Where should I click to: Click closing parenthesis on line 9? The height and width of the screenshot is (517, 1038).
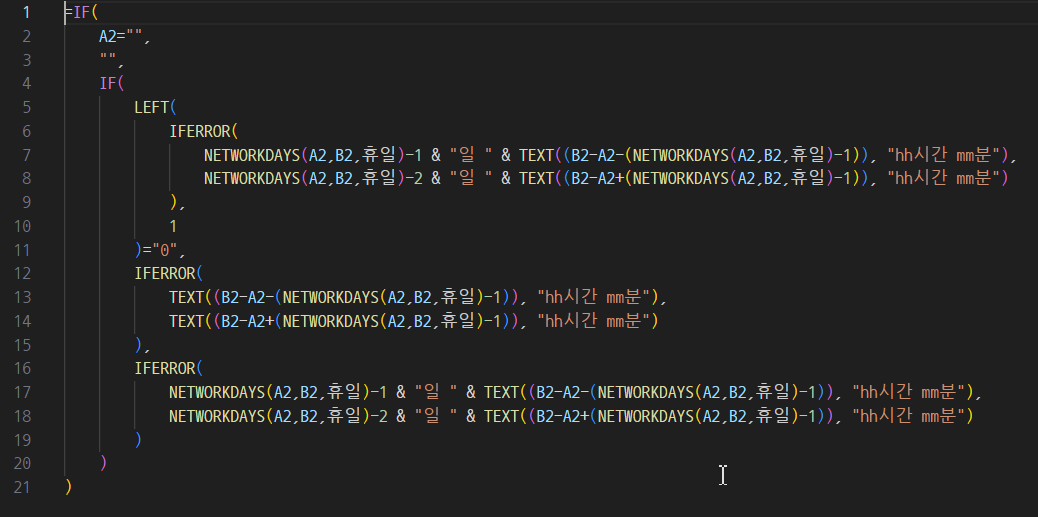tap(173, 203)
